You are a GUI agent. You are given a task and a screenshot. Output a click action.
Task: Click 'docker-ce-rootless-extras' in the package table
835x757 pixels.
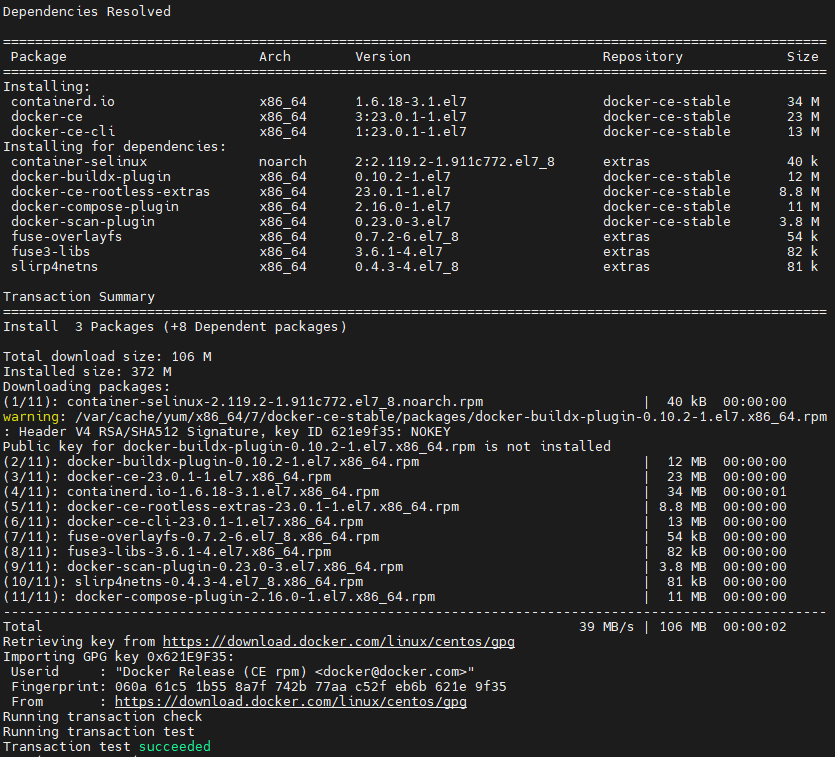tap(111, 192)
